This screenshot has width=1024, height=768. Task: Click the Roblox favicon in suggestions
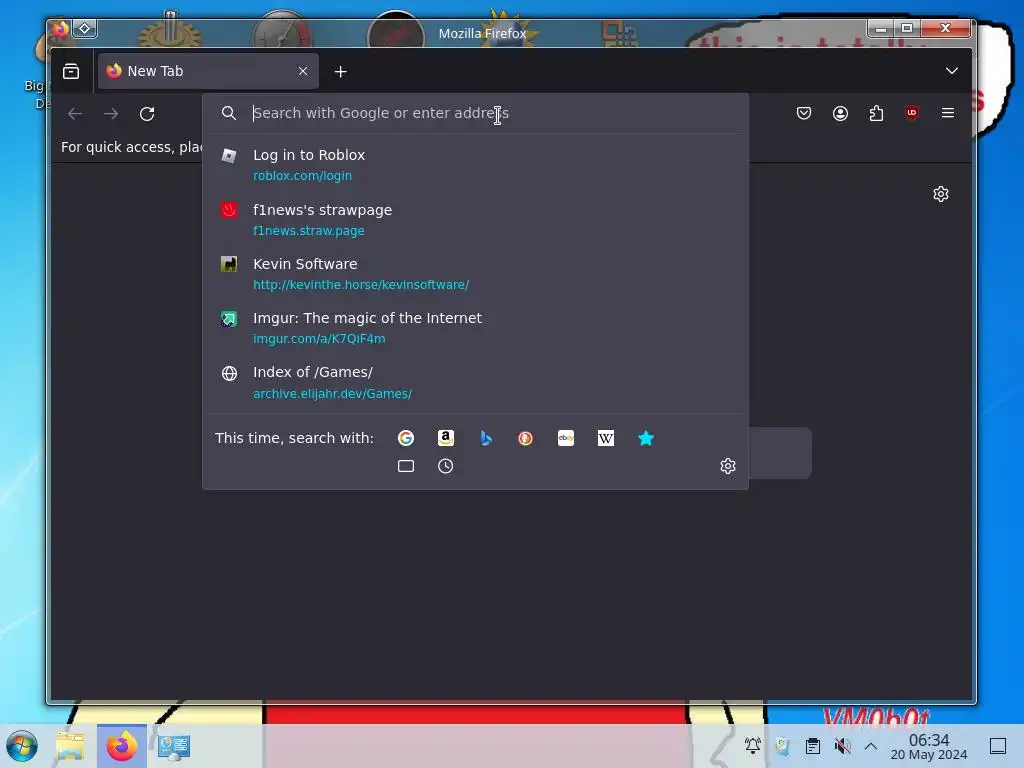click(229, 155)
